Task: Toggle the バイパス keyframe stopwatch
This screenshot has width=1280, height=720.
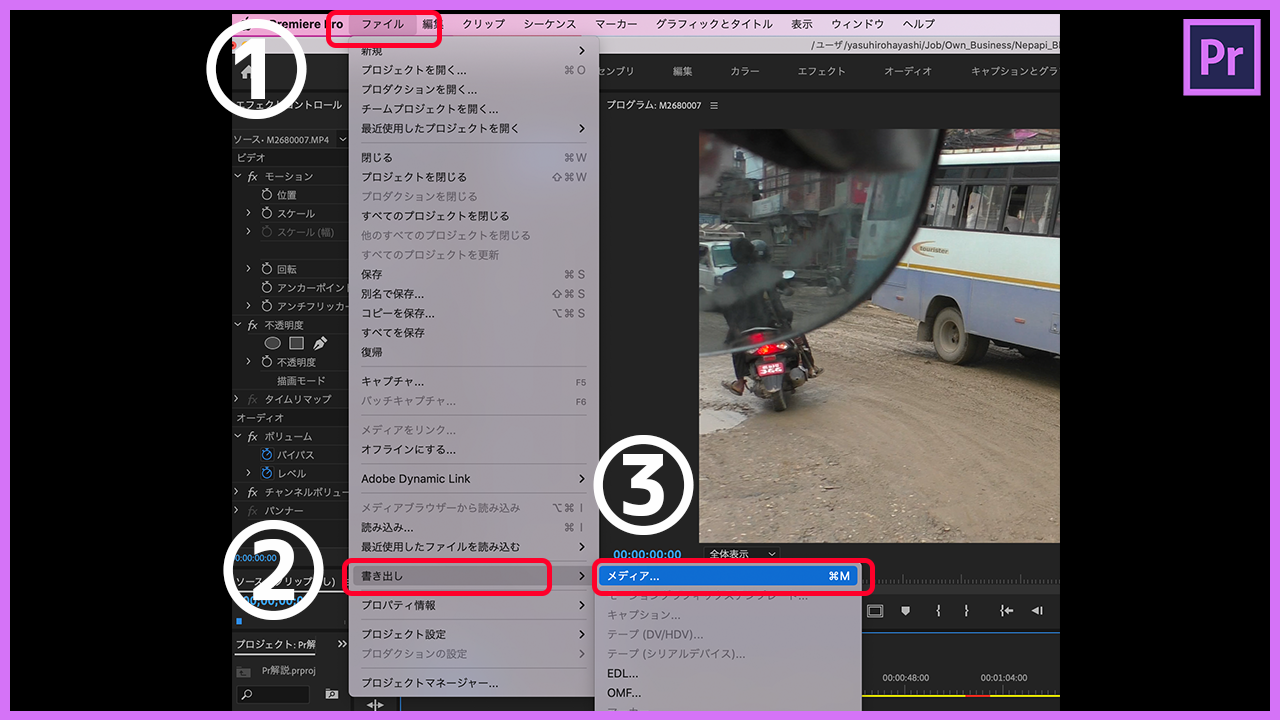Action: coord(267,455)
